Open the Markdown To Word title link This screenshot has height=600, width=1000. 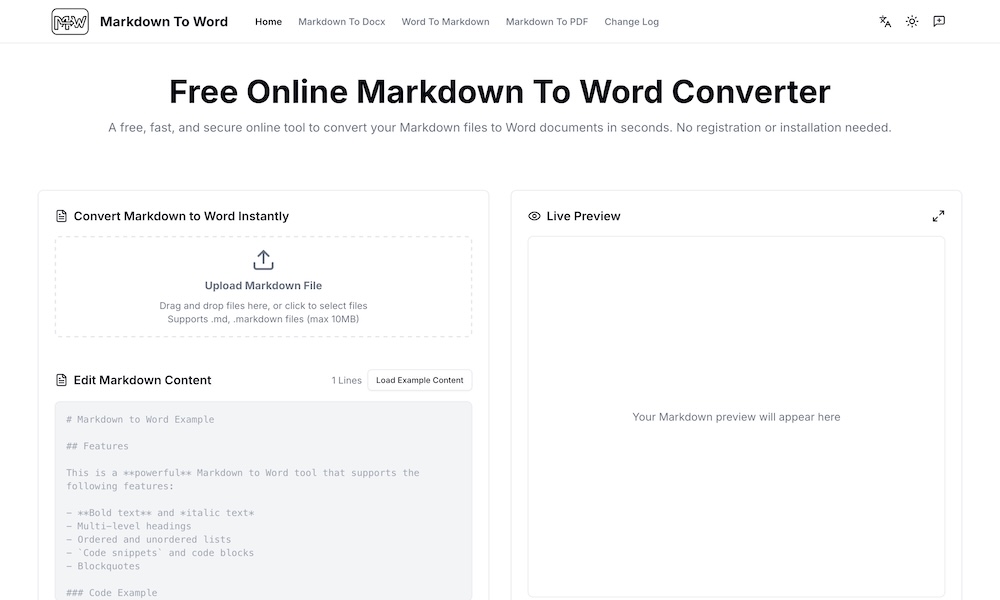pos(164,21)
